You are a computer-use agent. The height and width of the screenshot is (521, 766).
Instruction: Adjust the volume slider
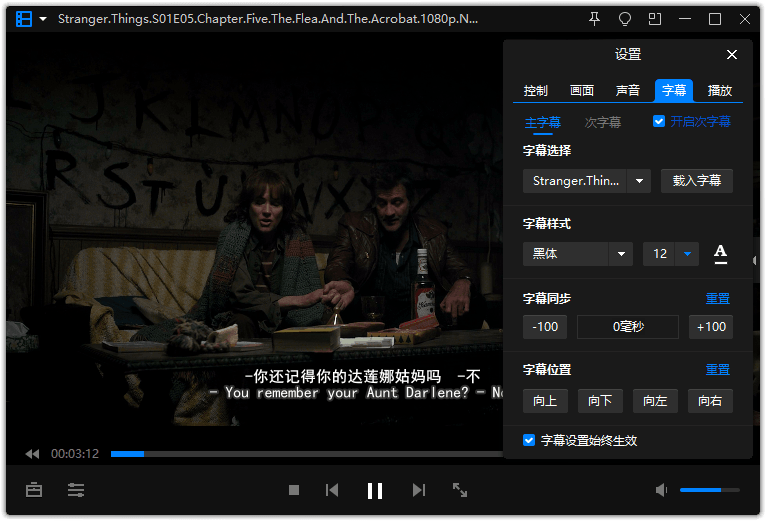709,490
